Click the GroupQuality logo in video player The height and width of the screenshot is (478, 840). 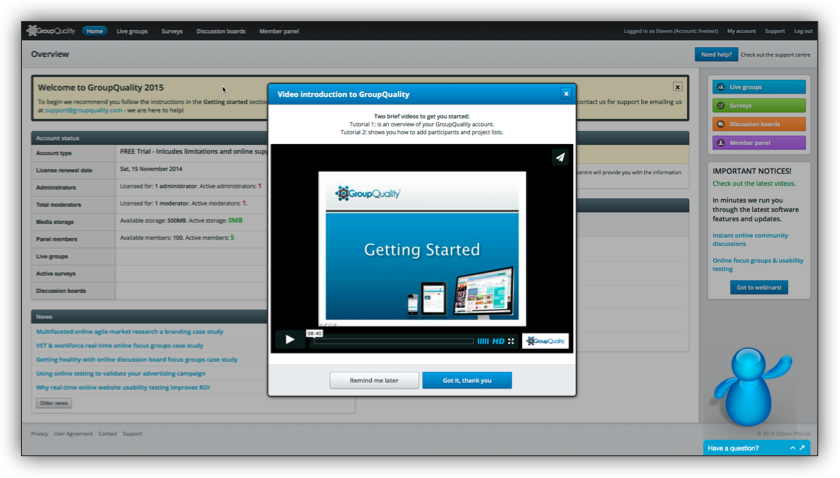pyautogui.click(x=545, y=341)
